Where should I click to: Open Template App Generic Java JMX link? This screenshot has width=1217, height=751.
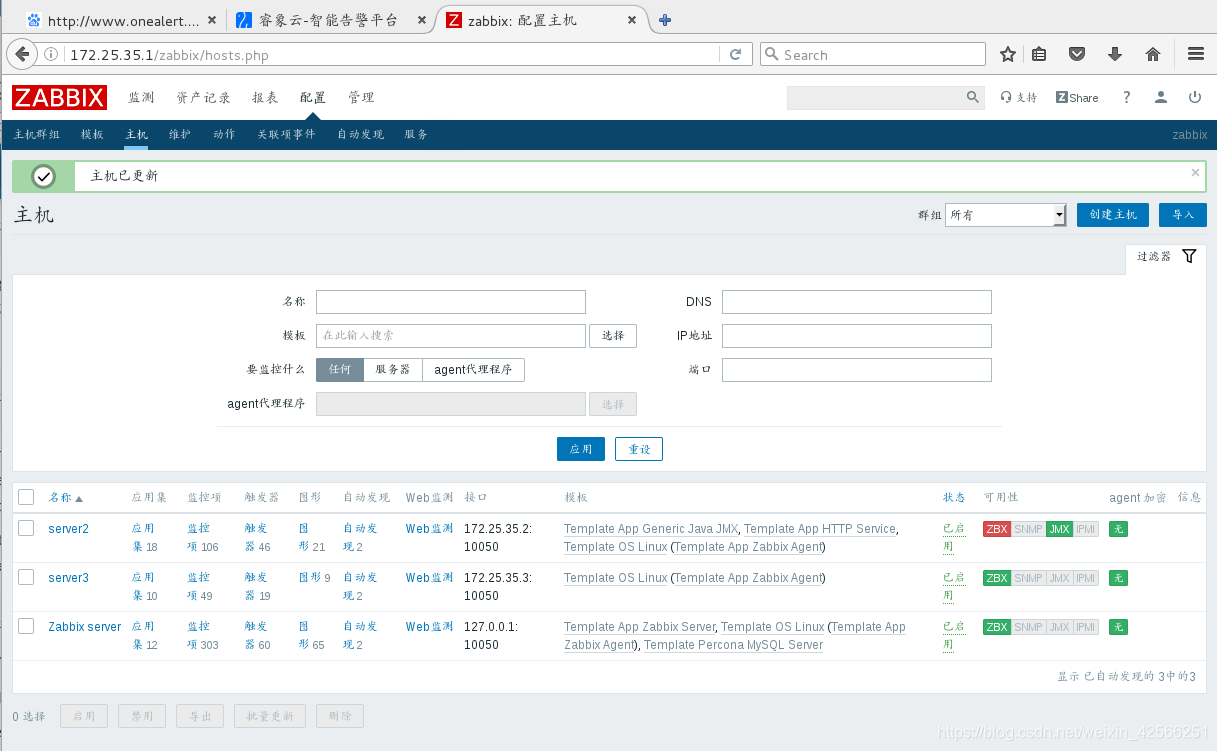[651, 529]
